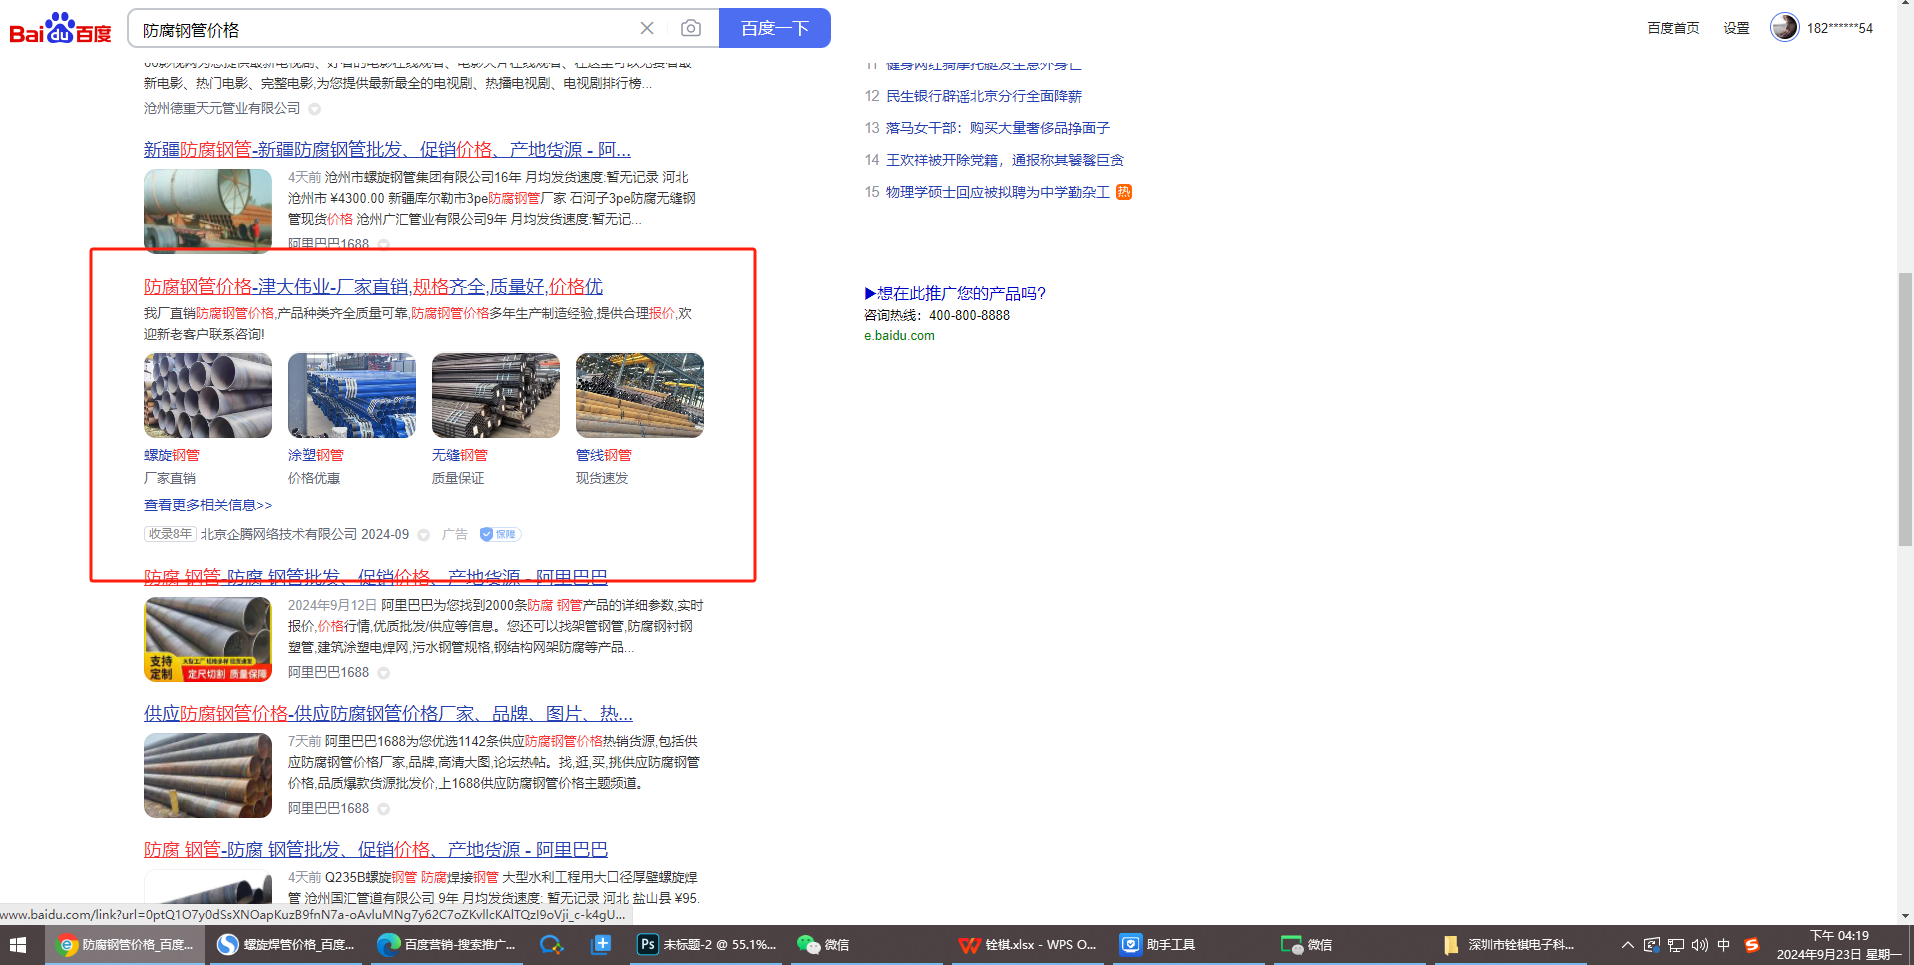Toggle the 中 input language indicator
Viewport: 1914px width, 965px height.
pos(1724,945)
